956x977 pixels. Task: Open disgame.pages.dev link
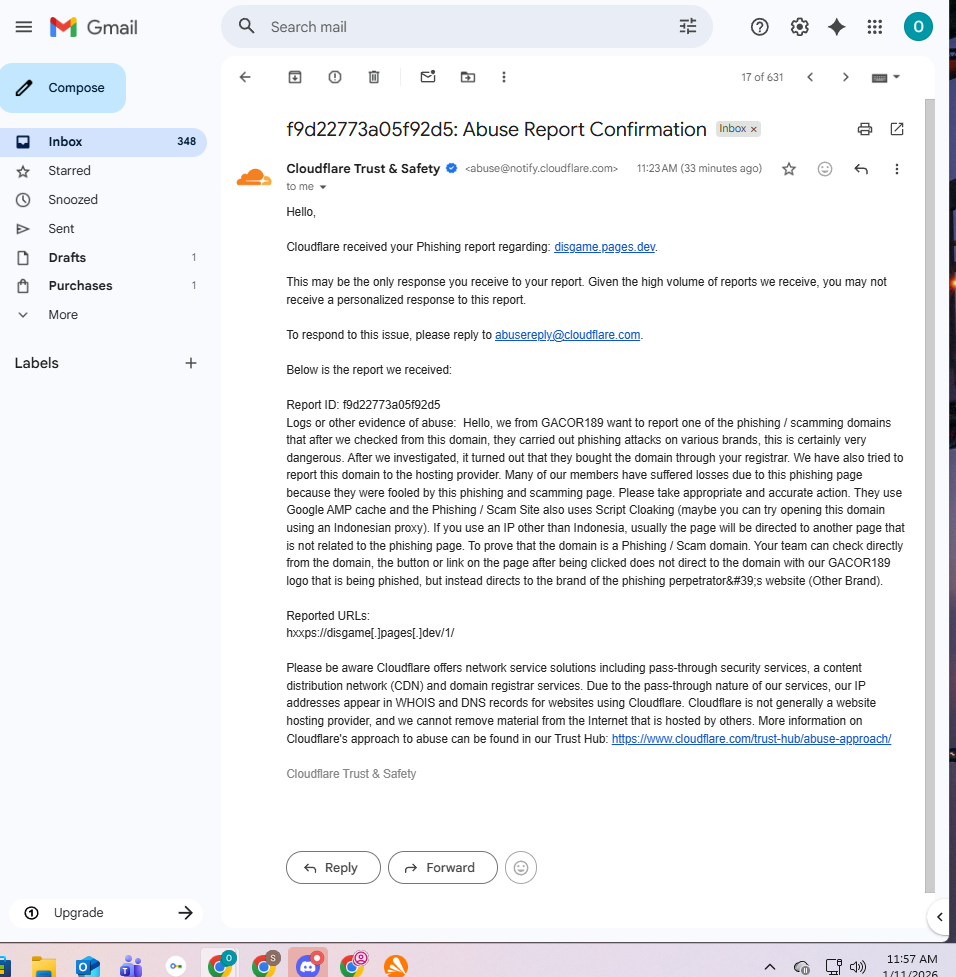point(605,247)
